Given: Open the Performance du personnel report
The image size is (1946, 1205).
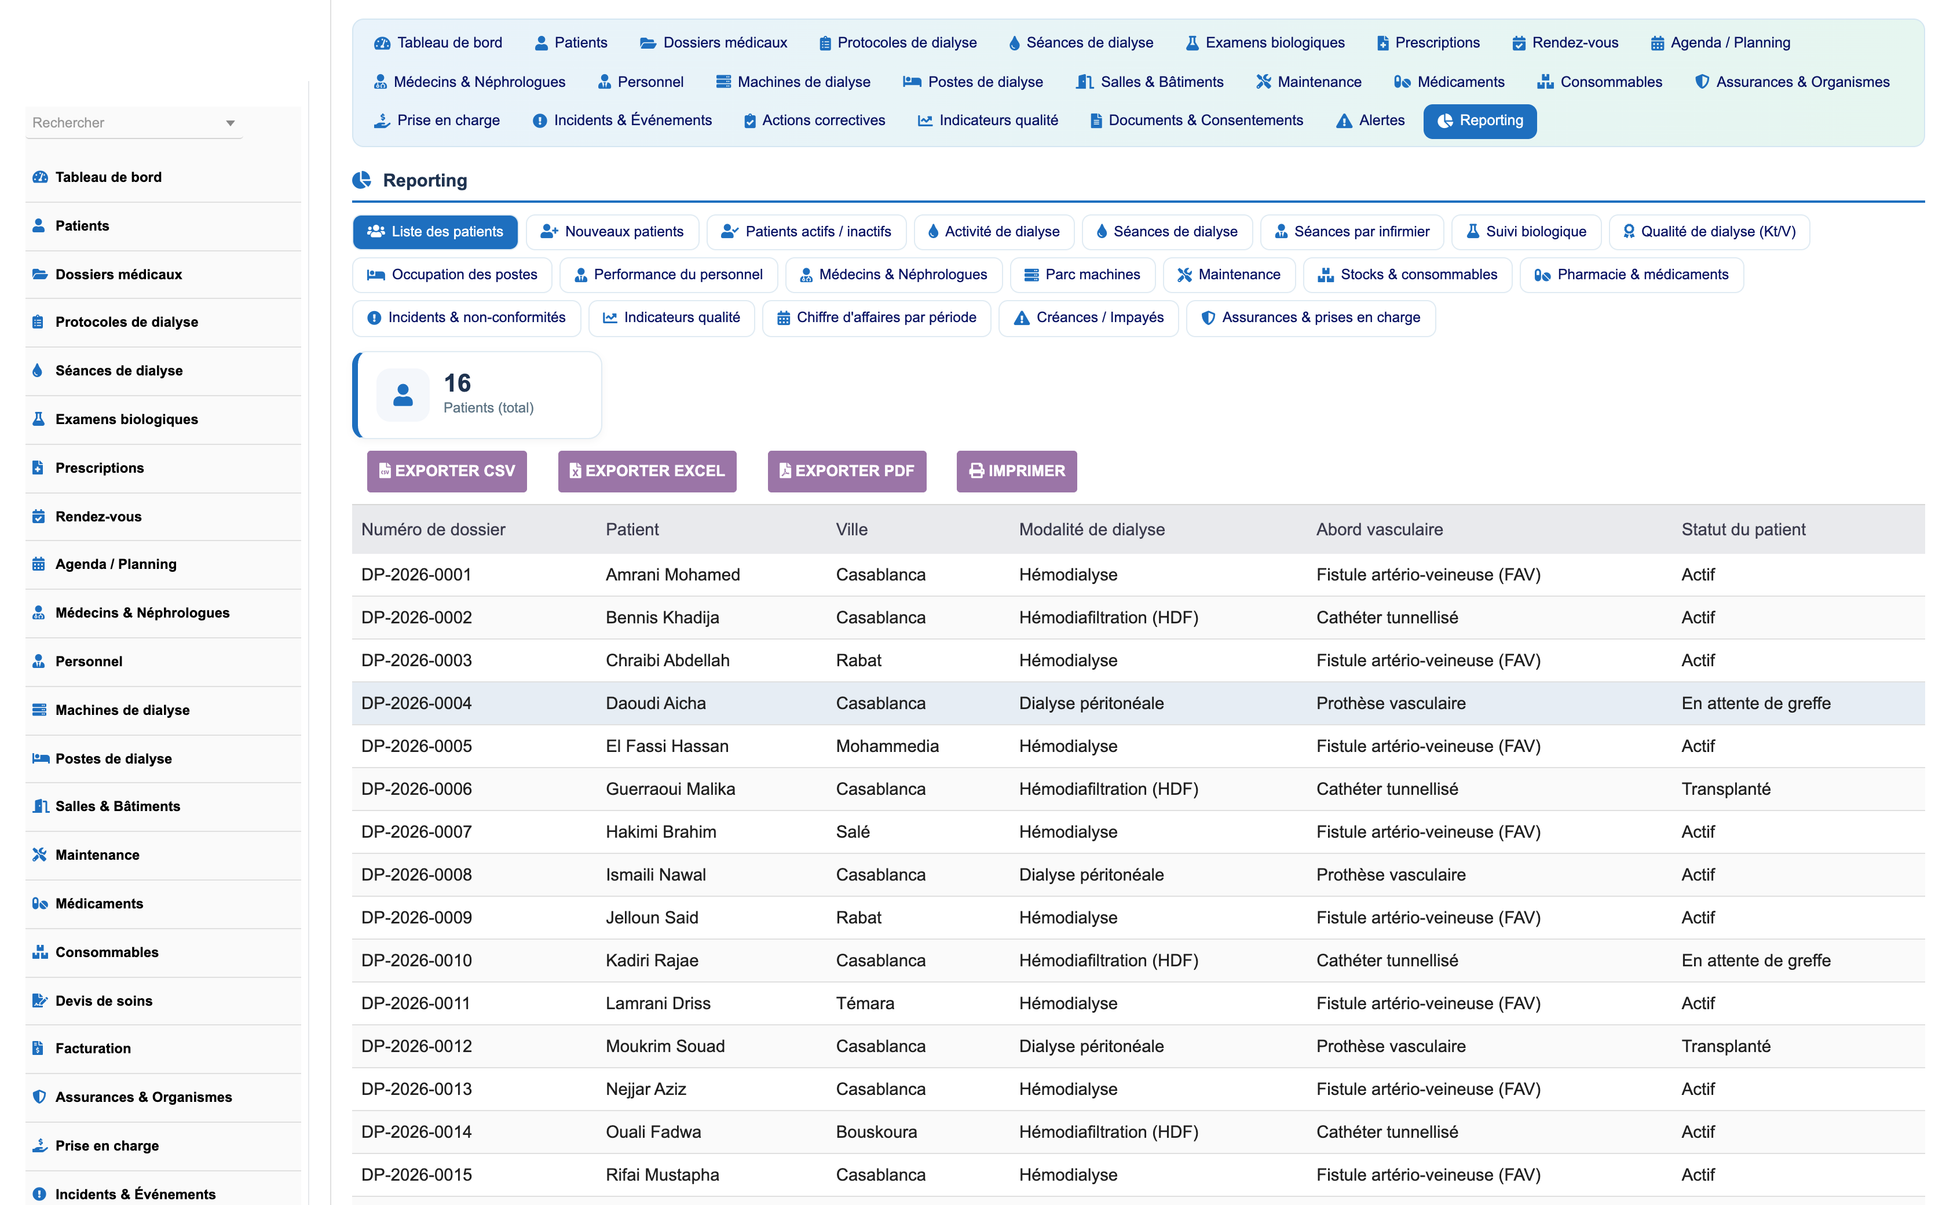Looking at the screenshot, I should pyautogui.click(x=668, y=275).
